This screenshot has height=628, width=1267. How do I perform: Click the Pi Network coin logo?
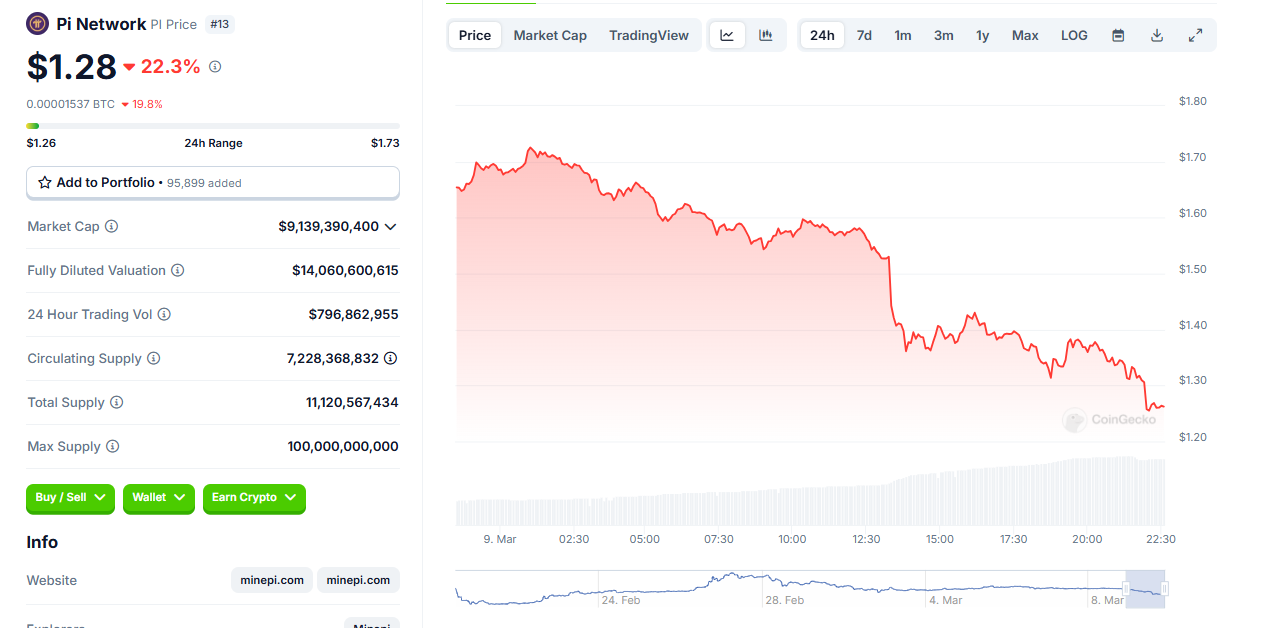(38, 24)
